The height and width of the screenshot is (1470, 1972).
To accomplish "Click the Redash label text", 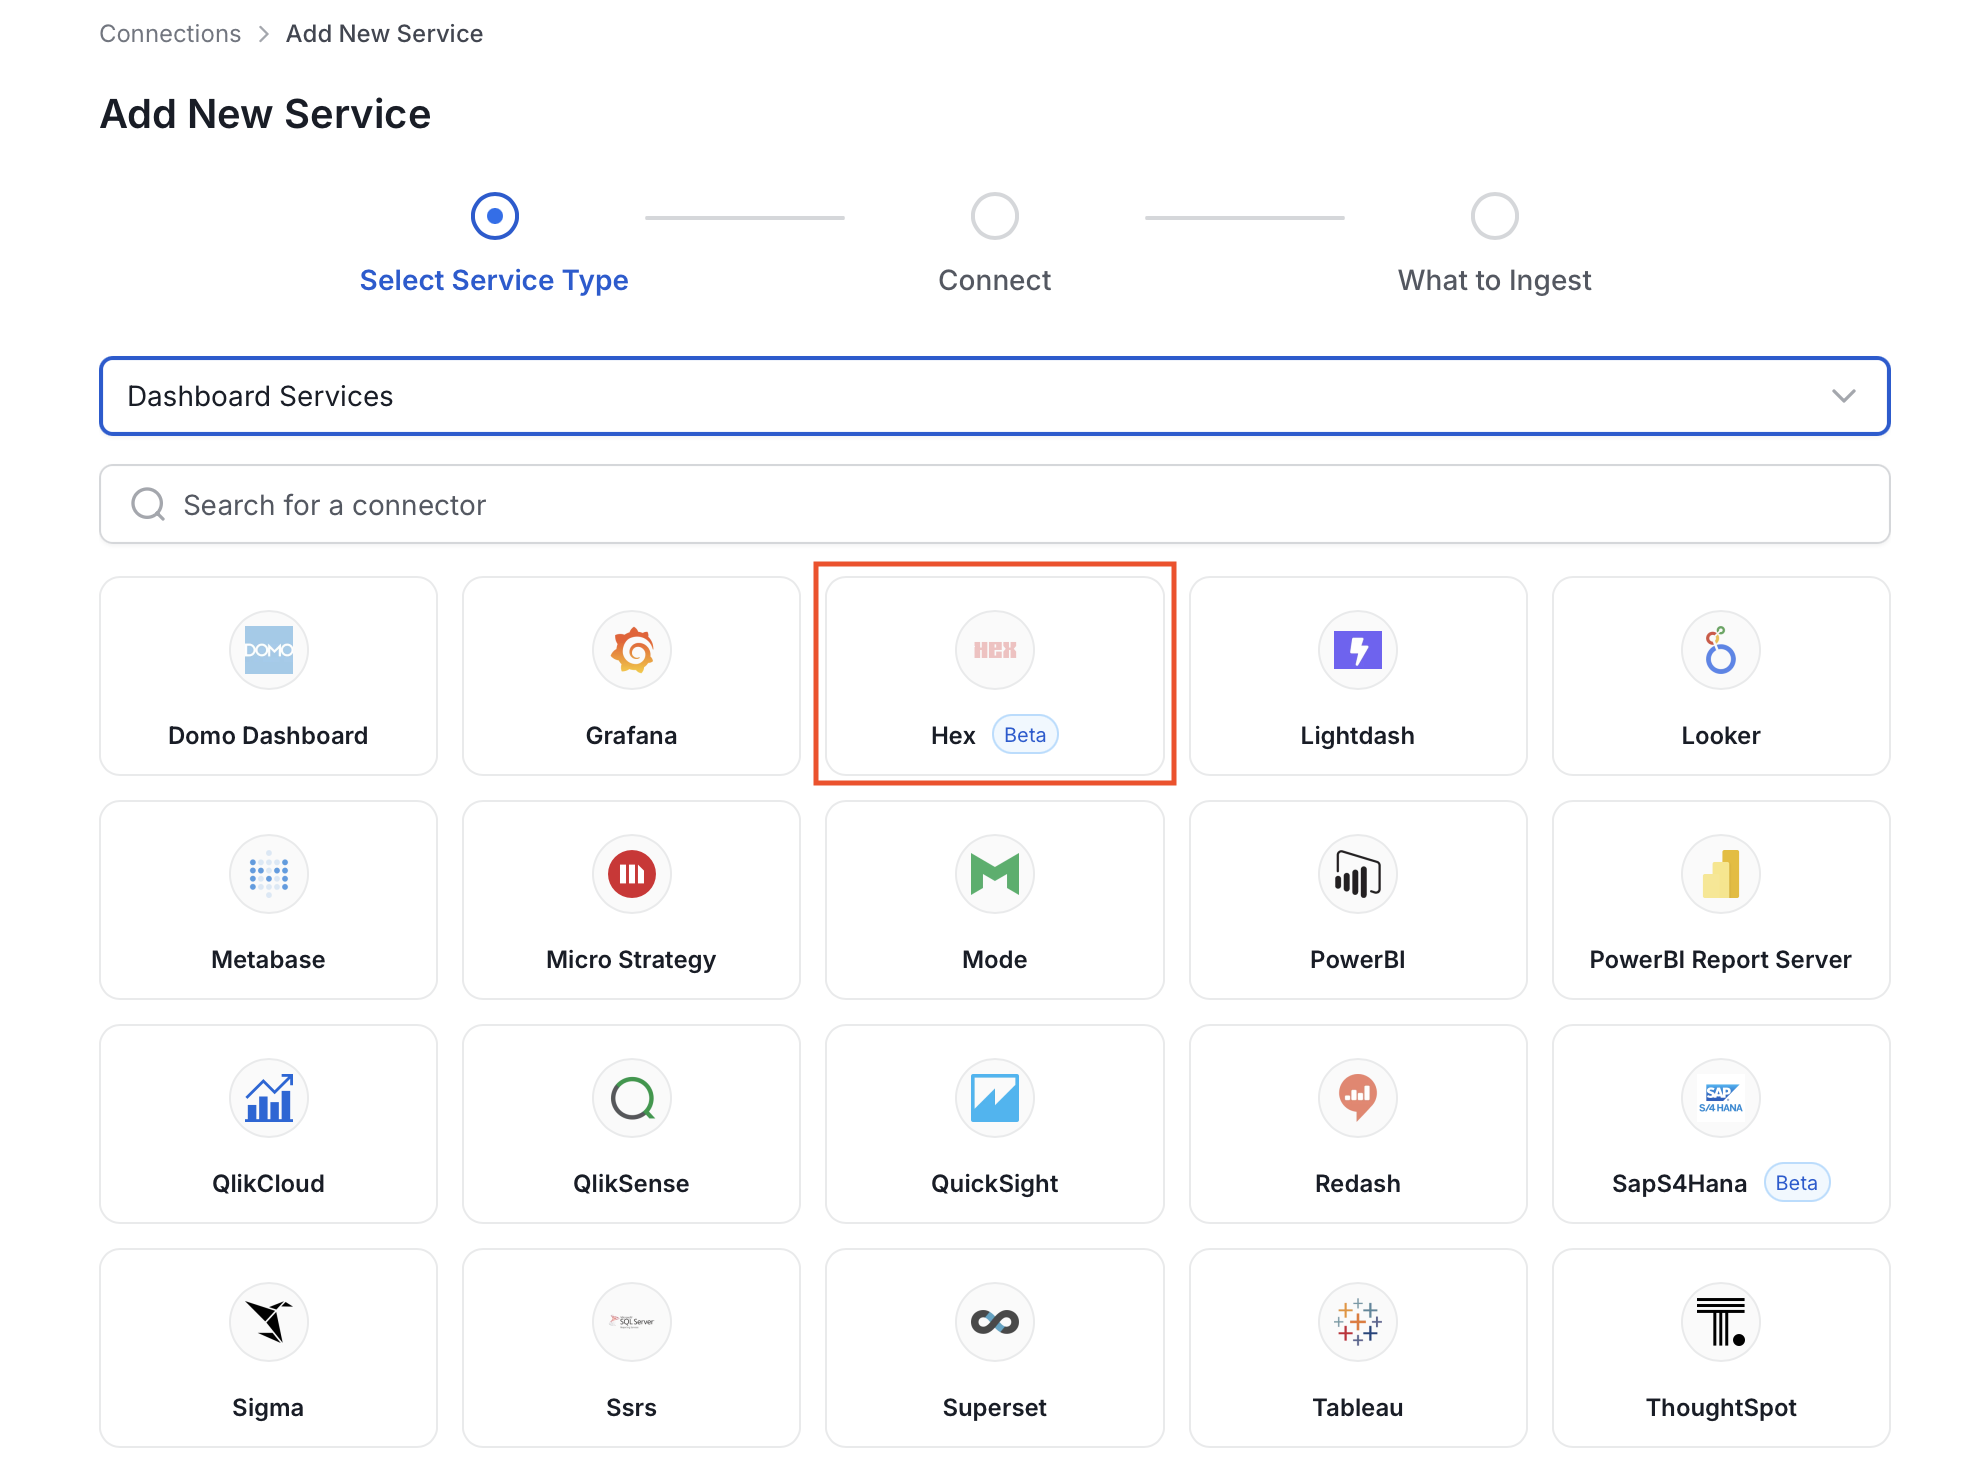I will [1358, 1184].
